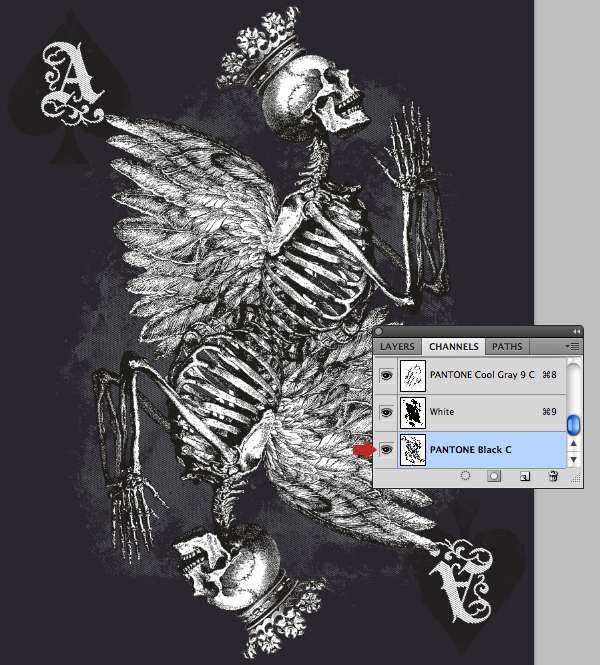Select the PANTONE Cool Gray 9 C channel name
The image size is (600, 665).
pos(482,375)
